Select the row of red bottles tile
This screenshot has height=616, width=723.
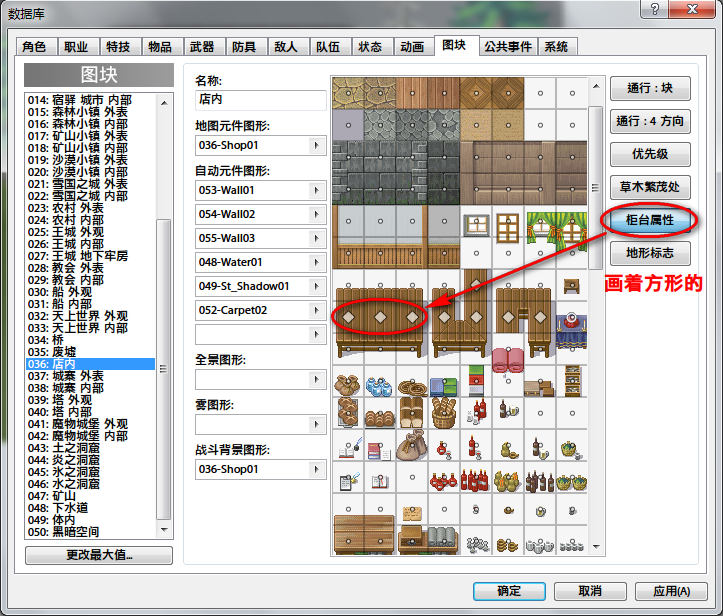point(475,480)
